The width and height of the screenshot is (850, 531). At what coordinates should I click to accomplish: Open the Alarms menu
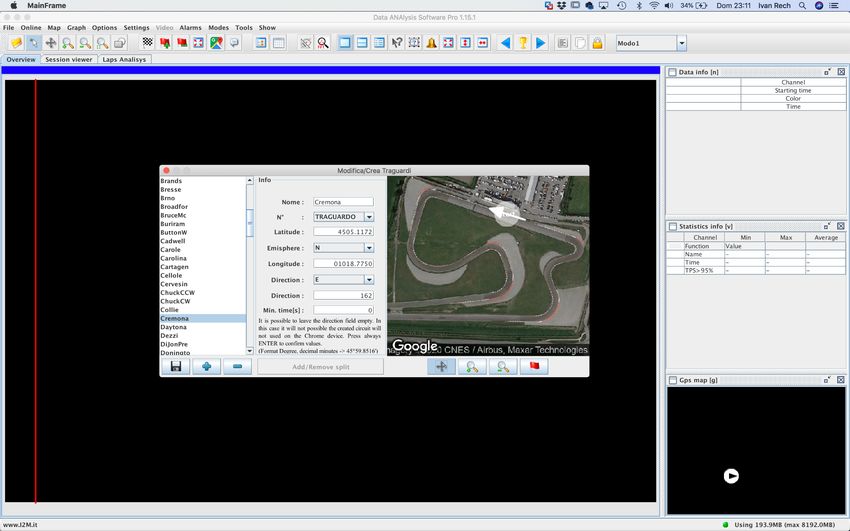190,28
